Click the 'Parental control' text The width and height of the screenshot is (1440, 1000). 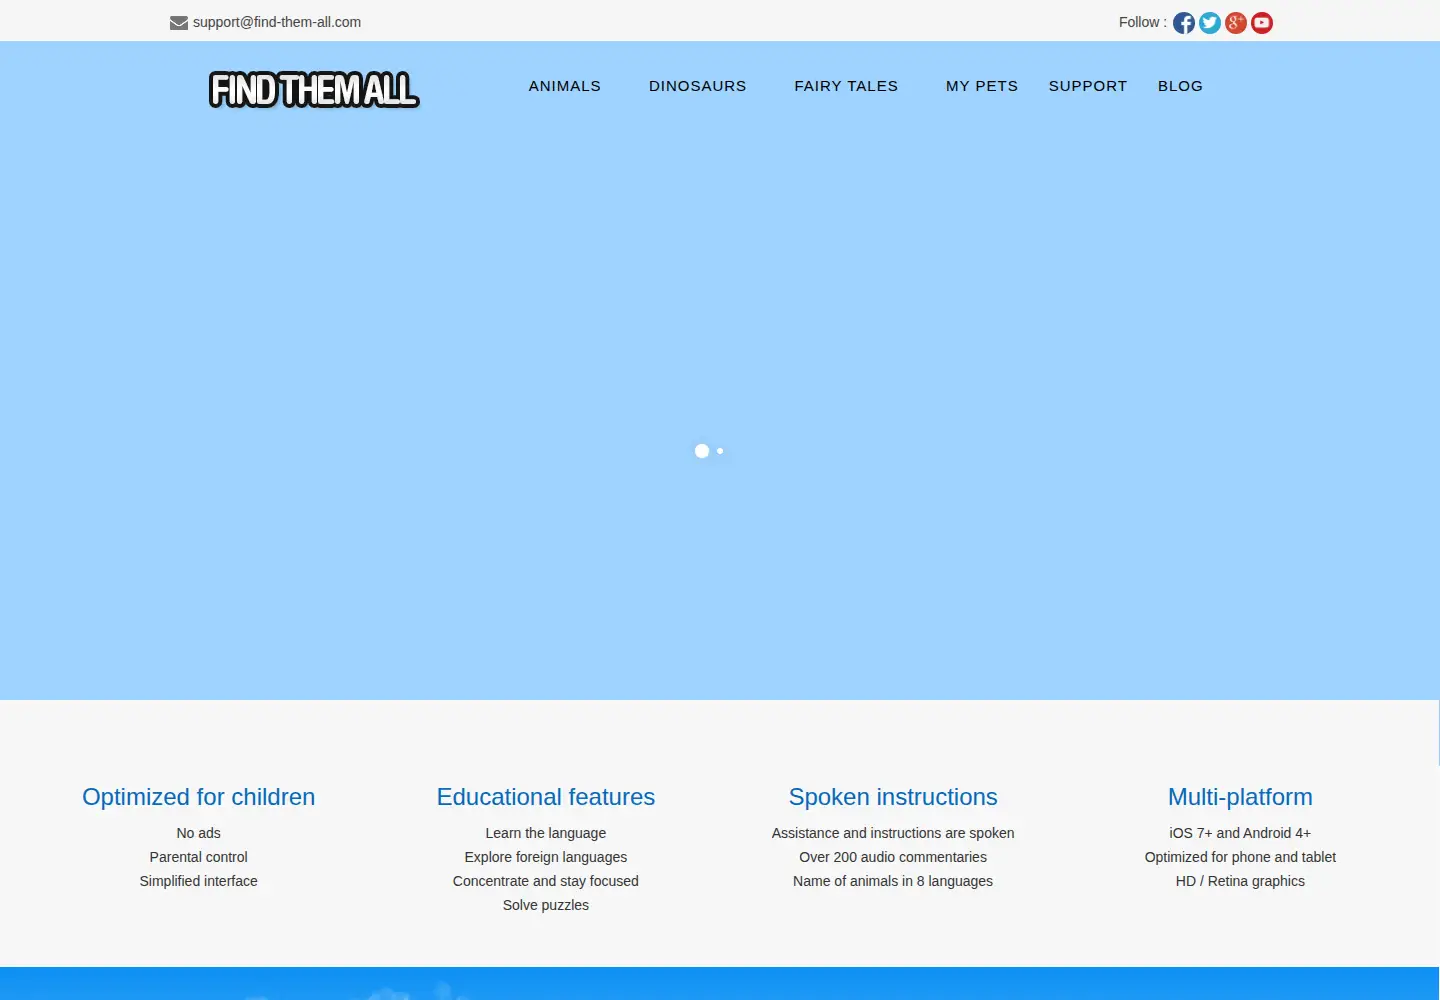[199, 857]
